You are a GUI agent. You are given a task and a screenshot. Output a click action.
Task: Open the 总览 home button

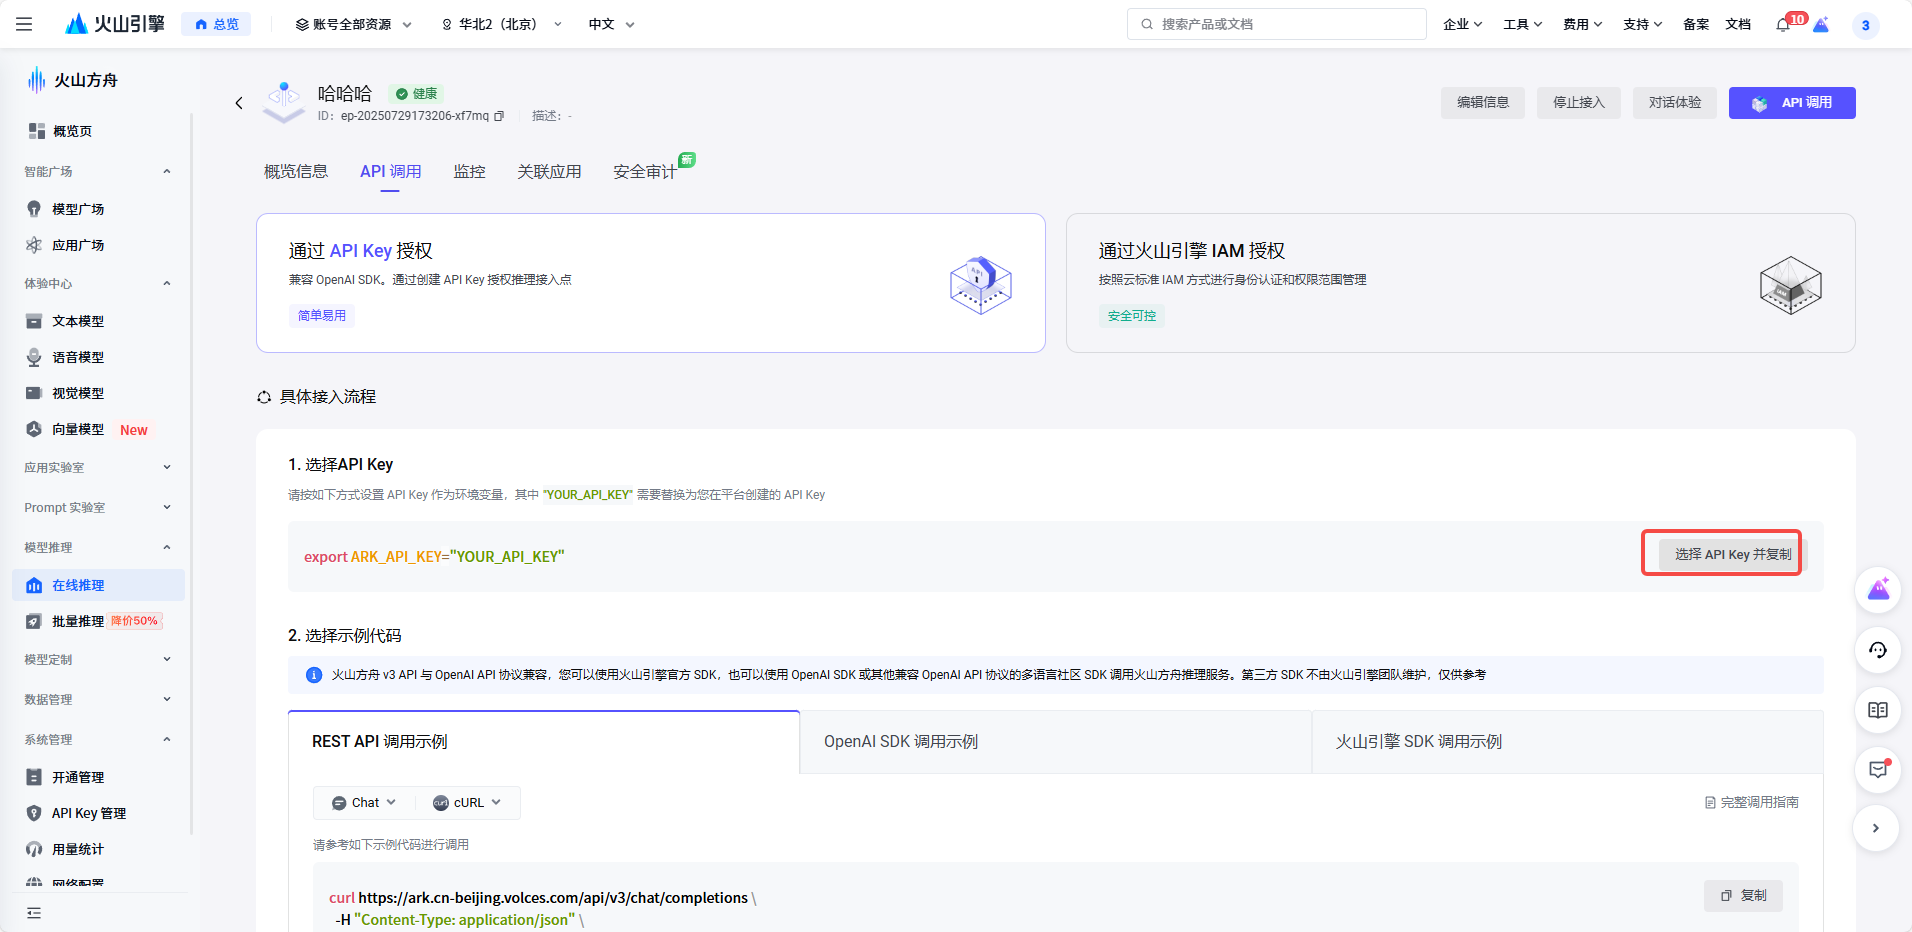[217, 24]
